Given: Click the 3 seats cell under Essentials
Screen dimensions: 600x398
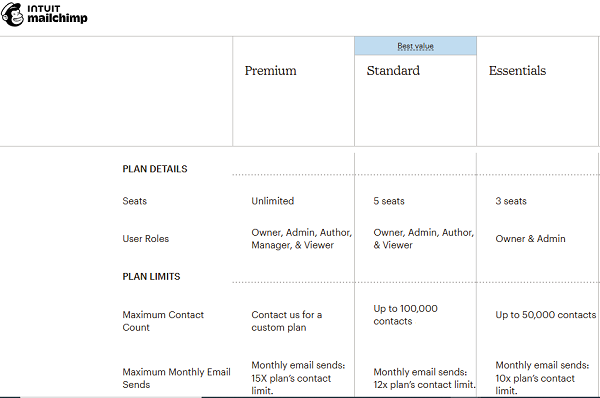Looking at the screenshot, I should tap(511, 201).
